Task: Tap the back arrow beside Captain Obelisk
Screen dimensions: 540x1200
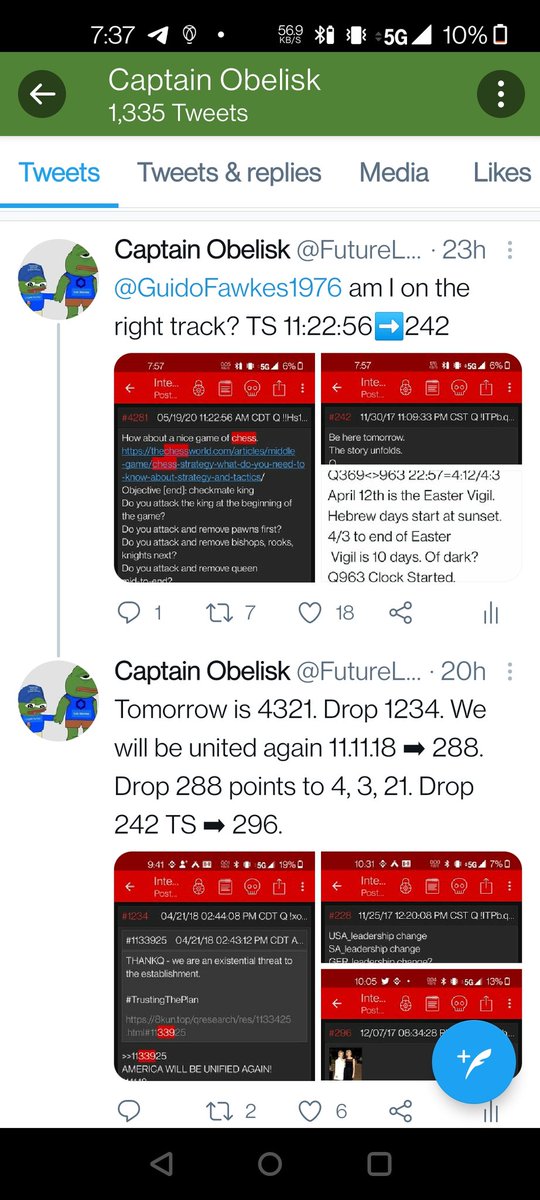Action: 42,95
